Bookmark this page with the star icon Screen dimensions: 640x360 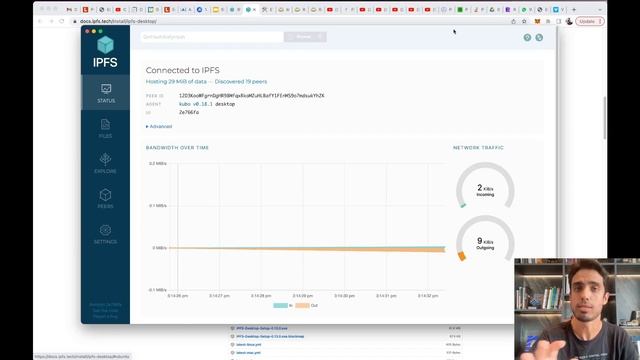524,21
